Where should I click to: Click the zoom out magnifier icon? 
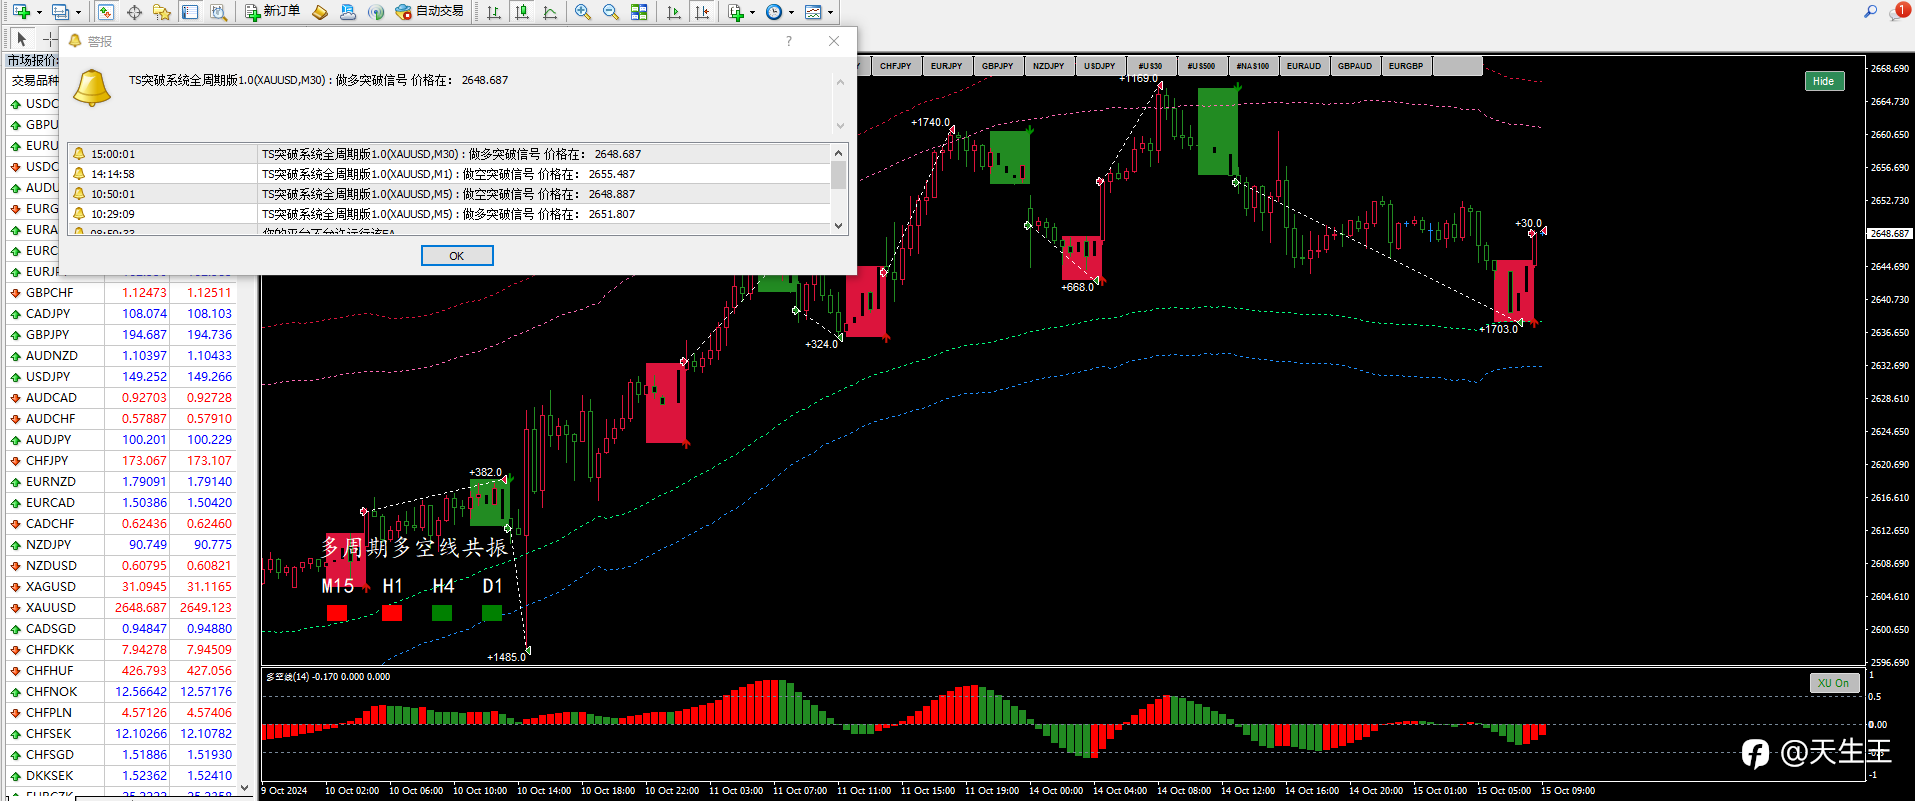(611, 12)
